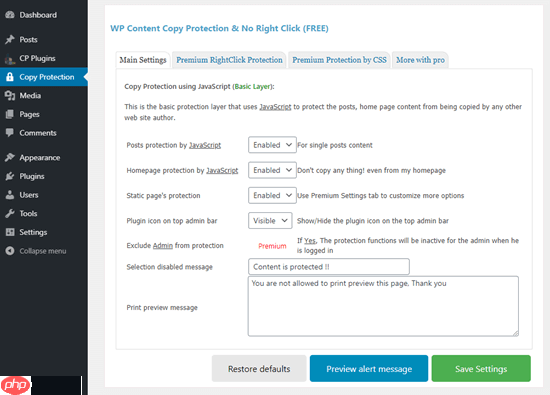Switch to Premium Protection by CSS tab
Image resolution: width=550 pixels, height=395 pixels.
pyautogui.click(x=339, y=60)
